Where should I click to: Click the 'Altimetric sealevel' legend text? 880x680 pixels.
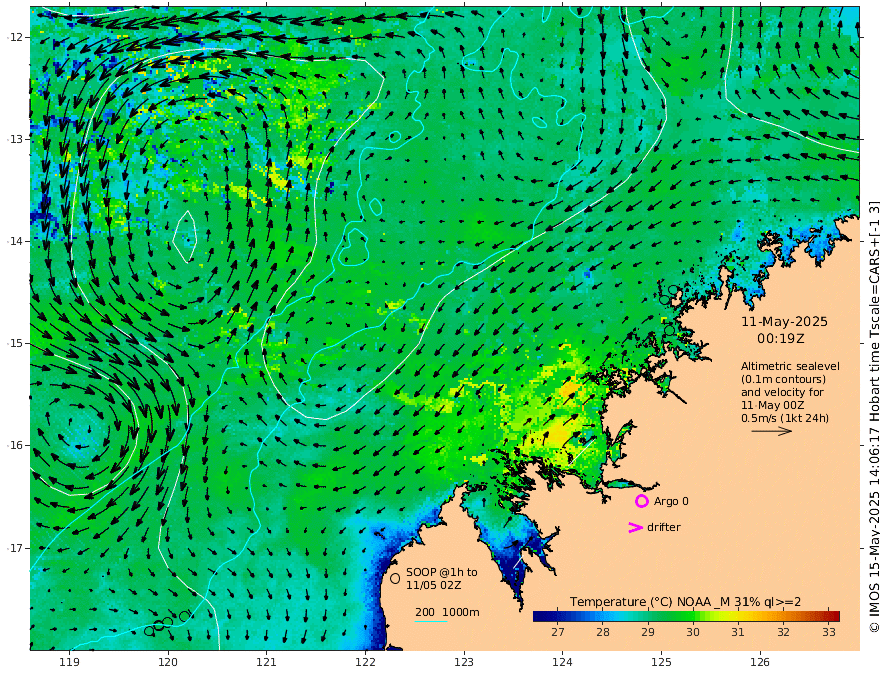pos(790,366)
